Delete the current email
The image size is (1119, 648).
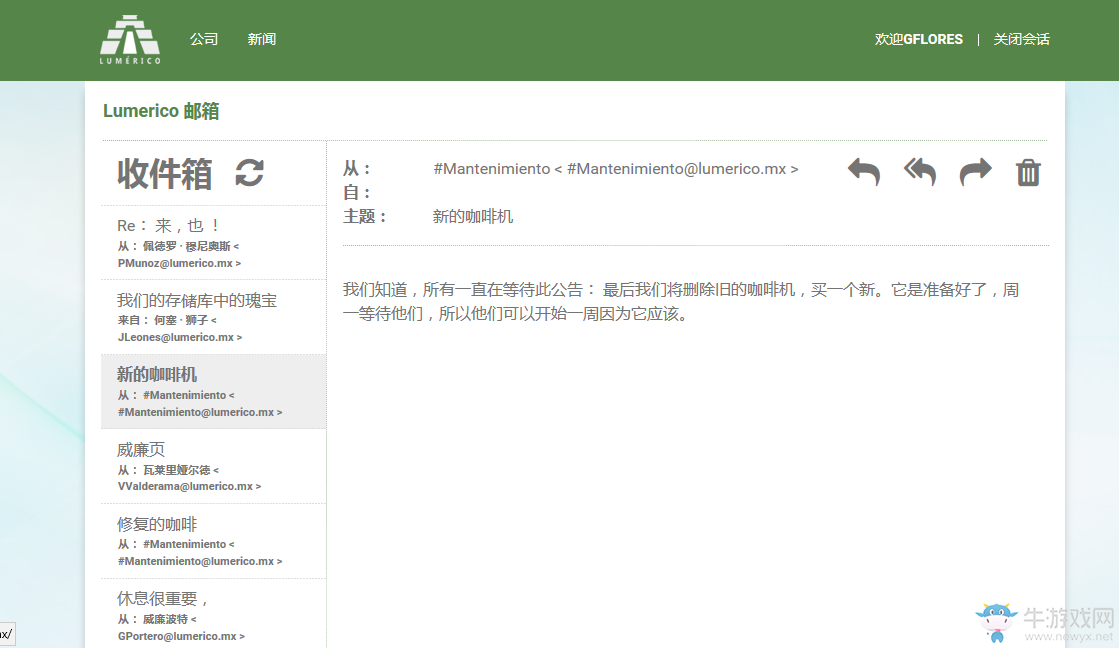(x=1028, y=172)
